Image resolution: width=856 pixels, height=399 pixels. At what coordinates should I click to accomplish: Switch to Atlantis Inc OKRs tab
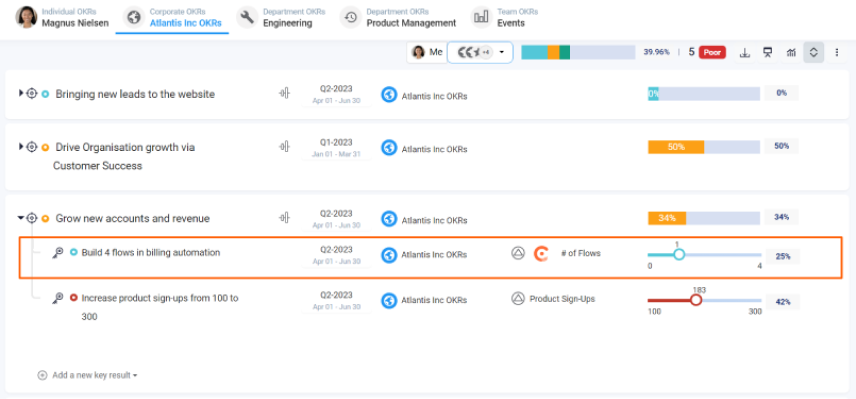point(173,18)
